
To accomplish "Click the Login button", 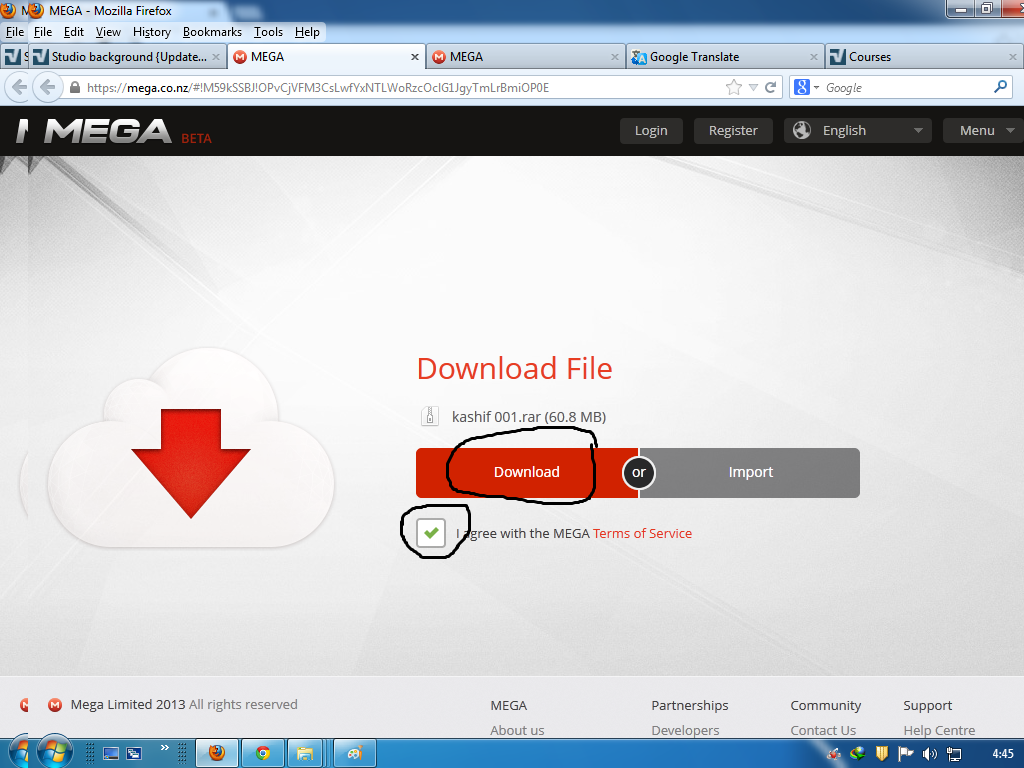I will [651, 131].
